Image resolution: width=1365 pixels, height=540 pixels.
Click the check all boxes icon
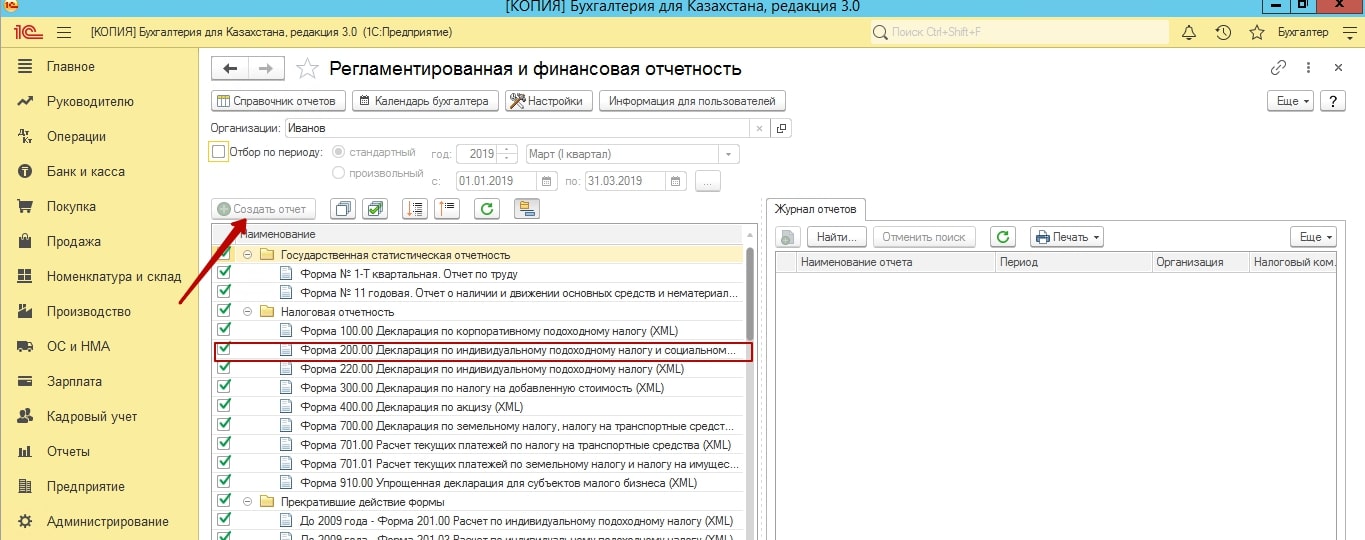[x=375, y=209]
